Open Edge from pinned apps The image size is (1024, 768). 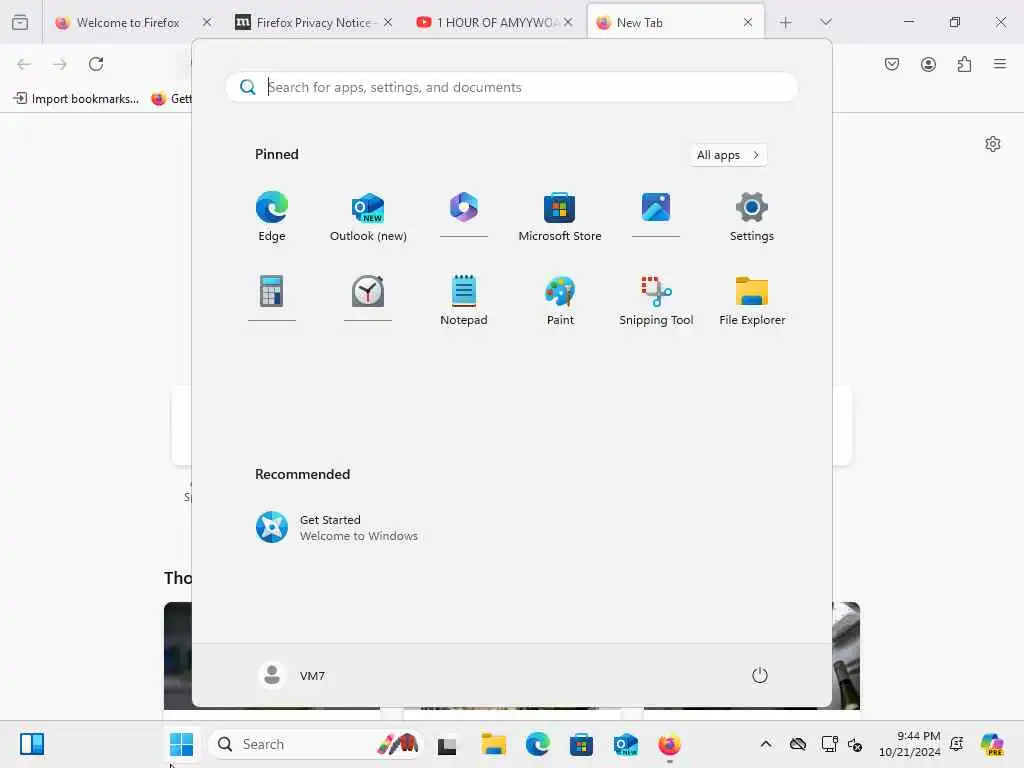(272, 216)
